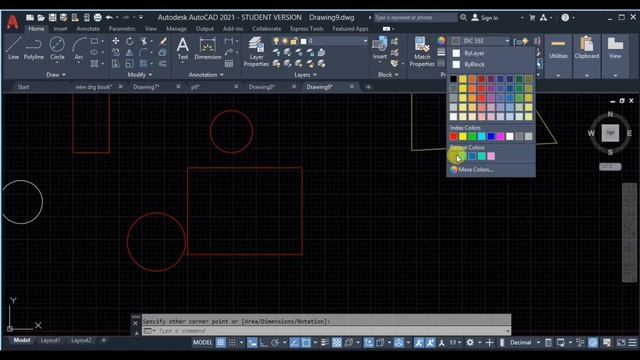Open Layer Properties manager

coord(256,51)
